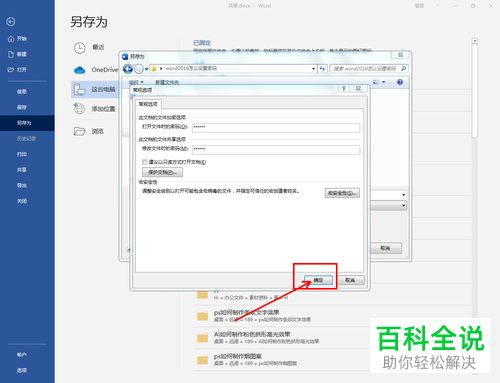Expand the address bar history dropdown
The image size is (500, 383).
313,69
